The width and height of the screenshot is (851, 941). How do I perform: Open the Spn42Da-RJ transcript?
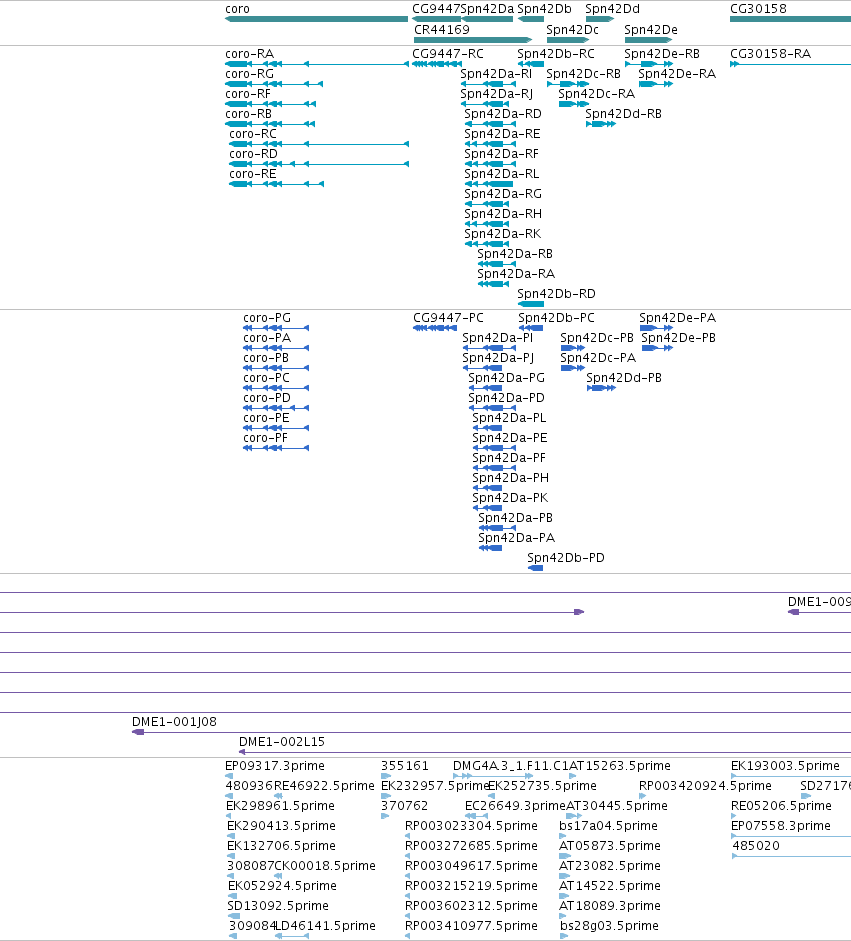pyautogui.click(x=485, y=104)
